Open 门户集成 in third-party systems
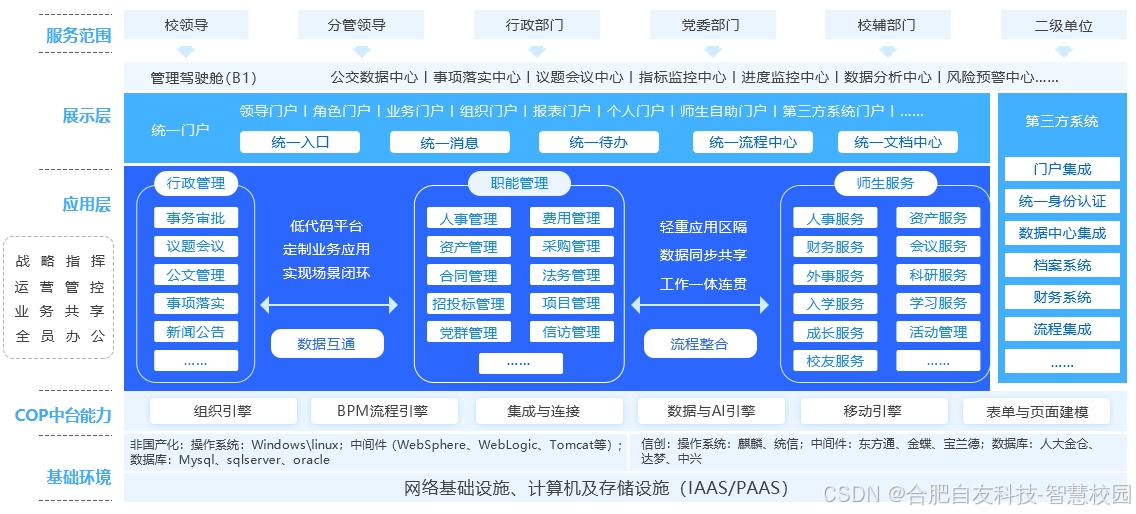Image resolution: width=1136 pixels, height=514 pixels. (x=1062, y=170)
